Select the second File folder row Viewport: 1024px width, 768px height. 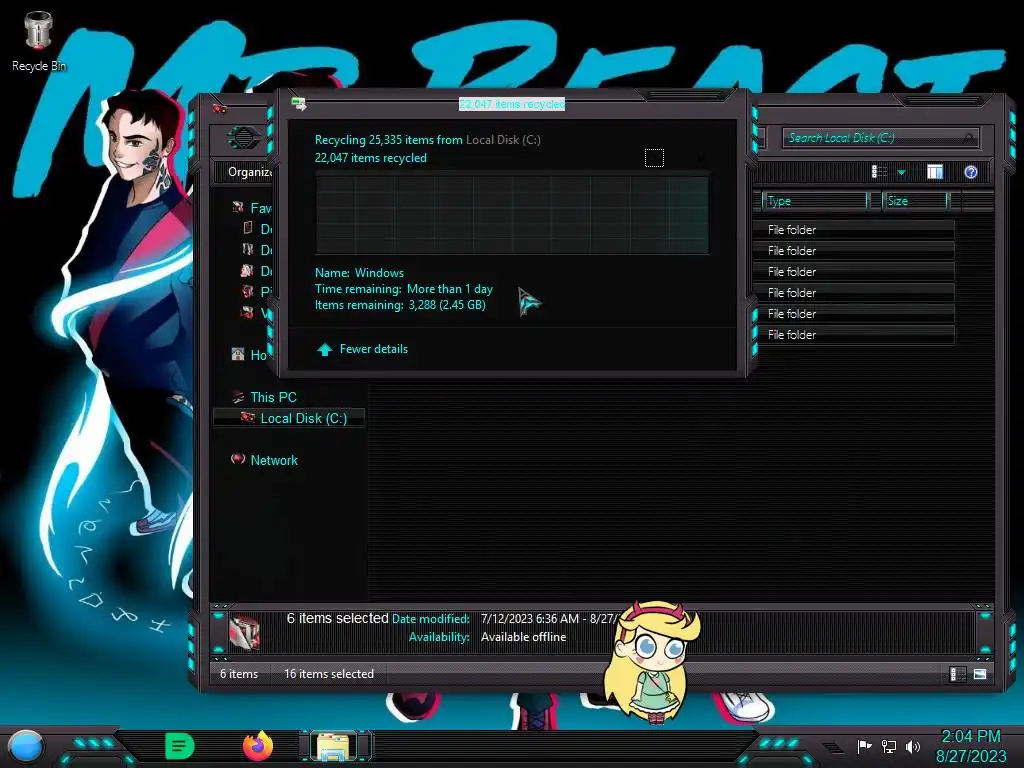(854, 251)
